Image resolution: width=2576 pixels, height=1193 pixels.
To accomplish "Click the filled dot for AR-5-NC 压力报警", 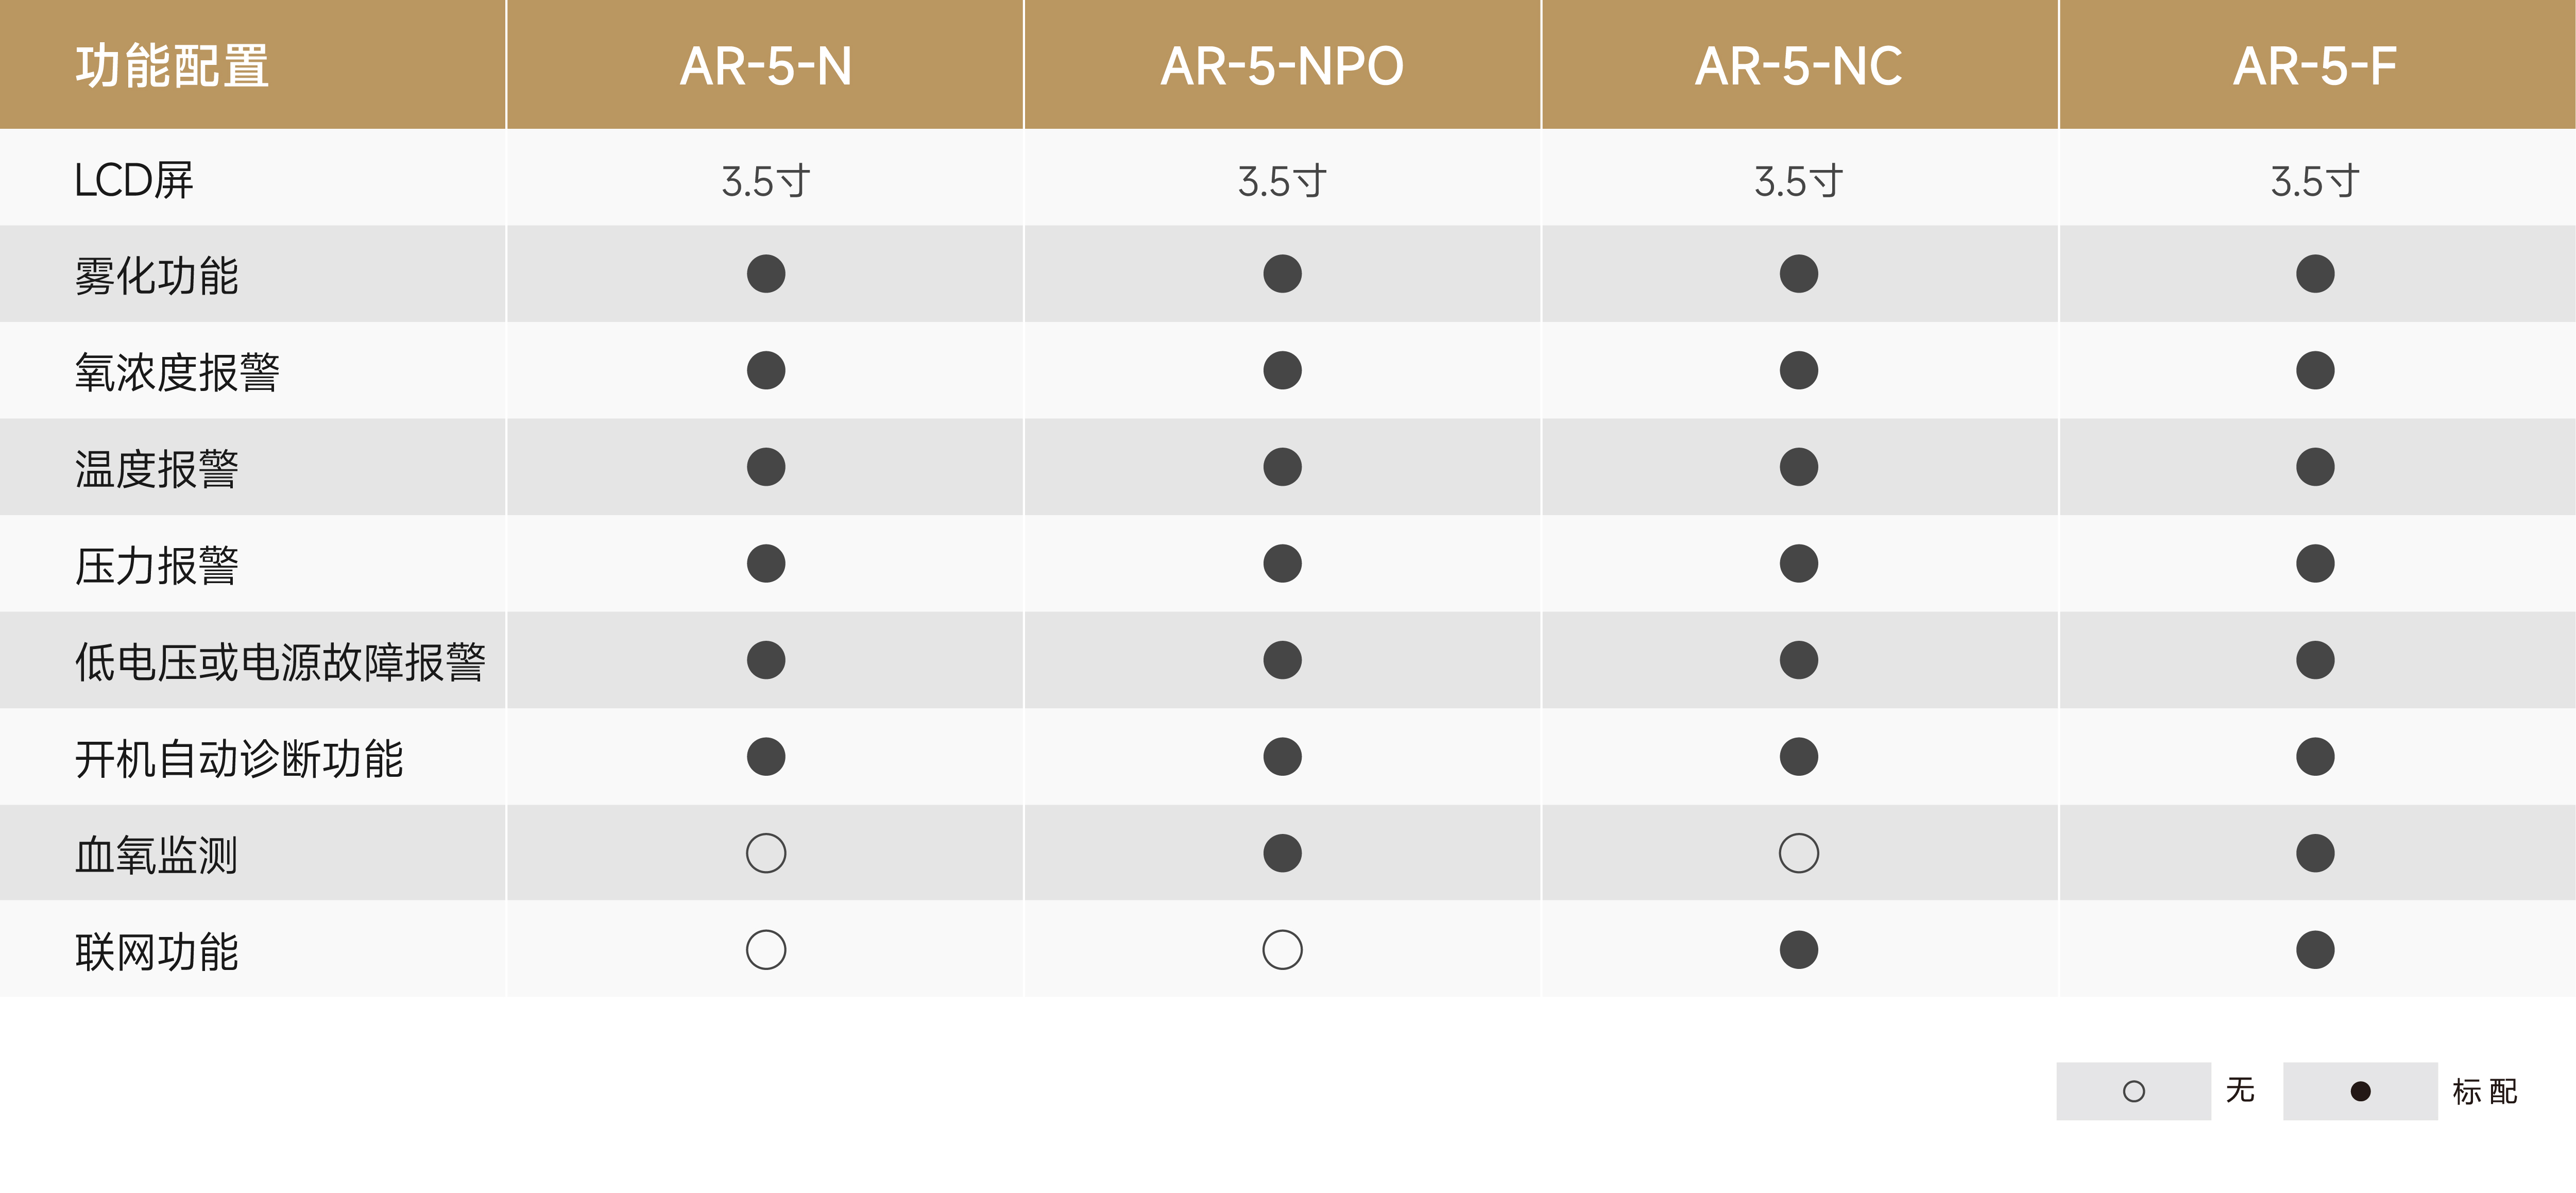I will (1798, 563).
